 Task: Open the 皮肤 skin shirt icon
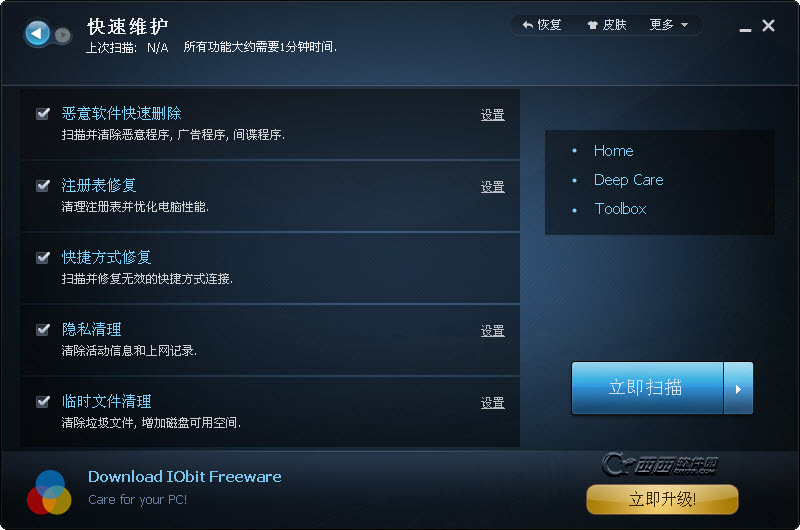592,25
